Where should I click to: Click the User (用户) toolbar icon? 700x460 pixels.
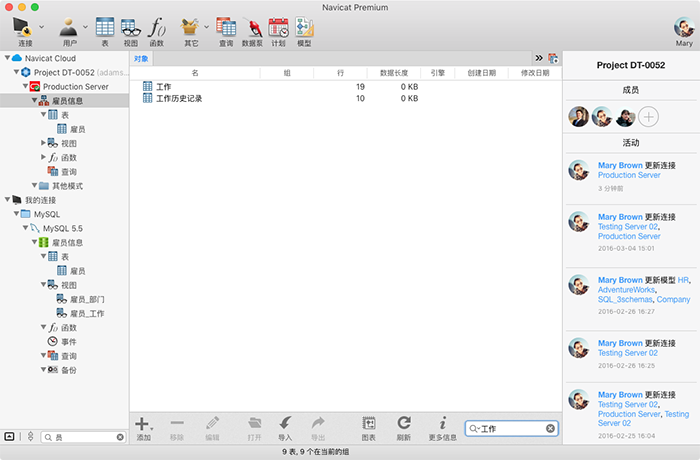pos(69,27)
